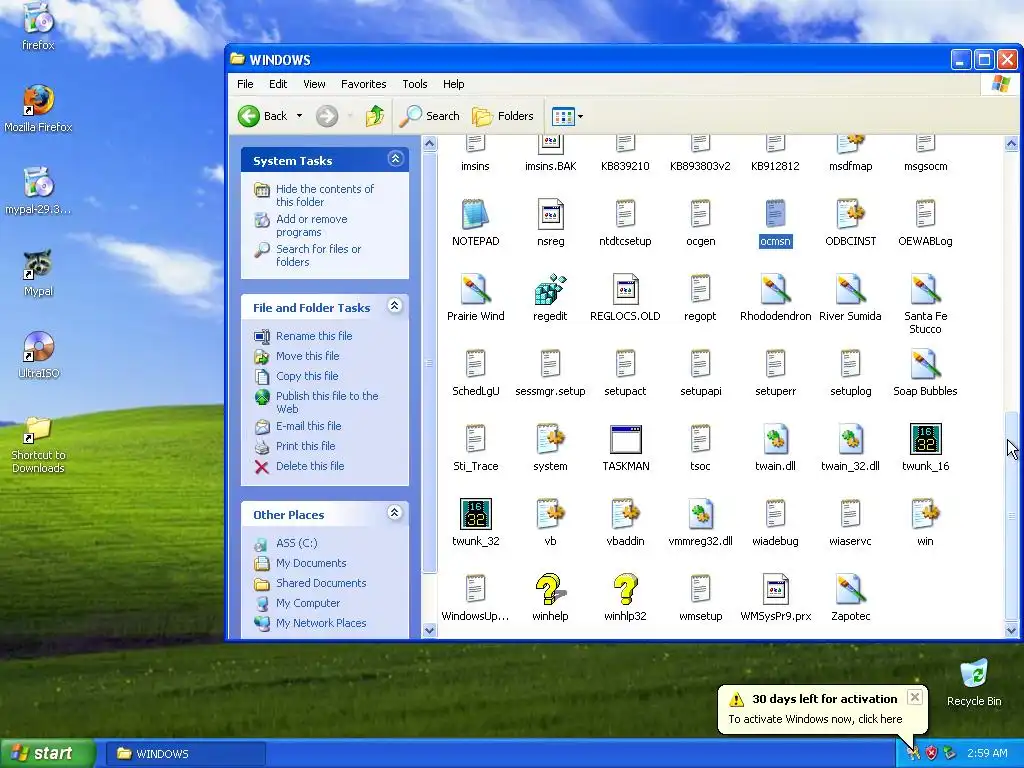Open the Views dropdown button

pyautogui.click(x=567, y=116)
